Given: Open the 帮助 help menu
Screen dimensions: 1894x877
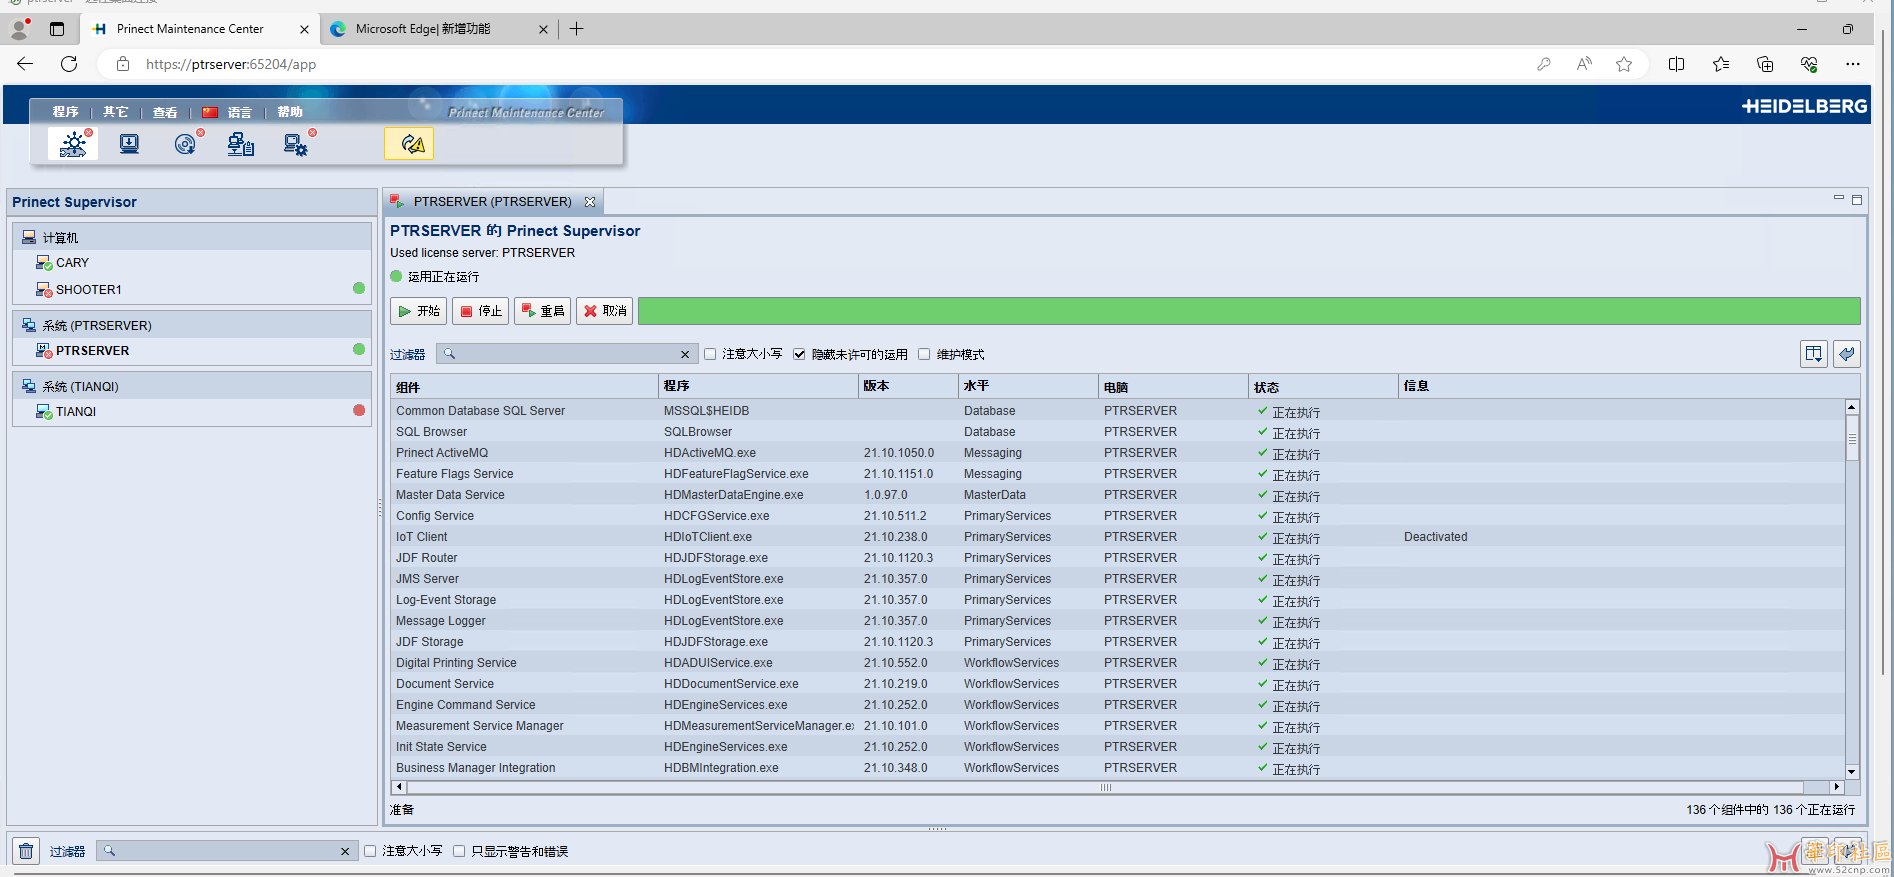Looking at the screenshot, I should [290, 112].
